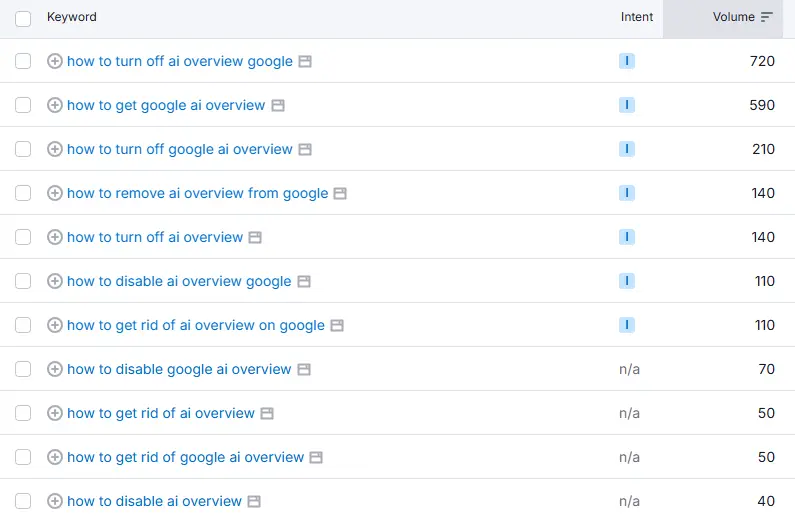Check the box for 'how to get rid of ai overview on google'
The height and width of the screenshot is (522, 795).
23,325
